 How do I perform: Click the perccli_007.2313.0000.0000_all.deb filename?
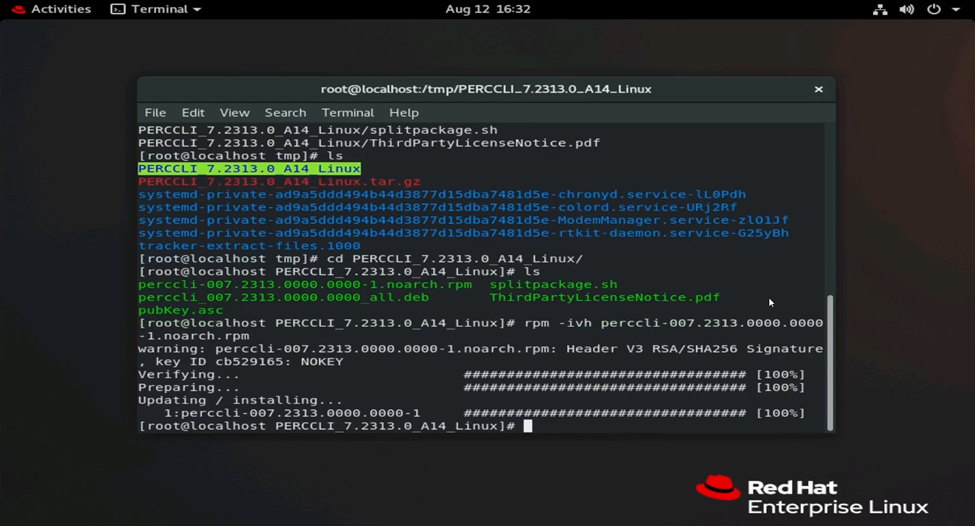point(284,297)
